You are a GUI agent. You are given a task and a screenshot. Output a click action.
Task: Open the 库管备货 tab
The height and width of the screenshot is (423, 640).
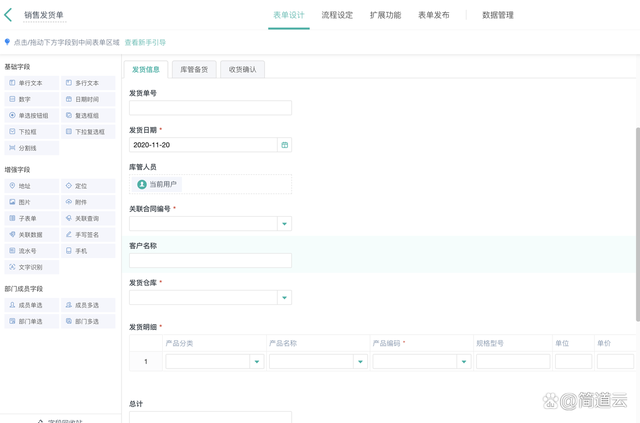[194, 69]
